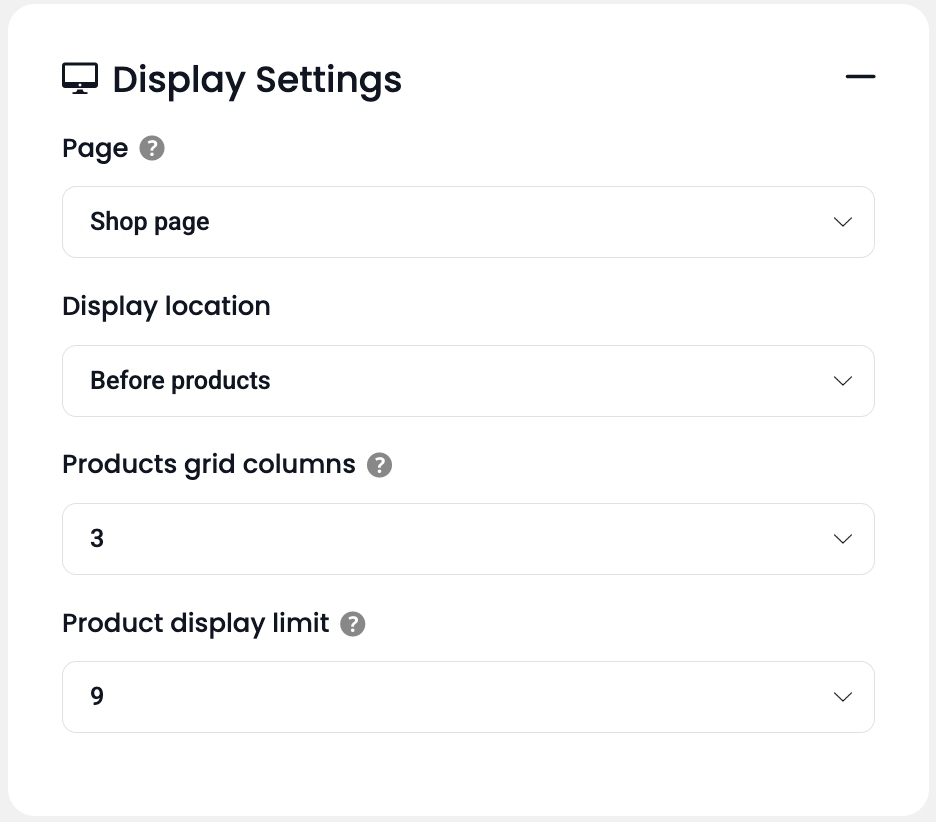Screen dimensions: 936x822
Task: Click the Display Settings heading text
Action: pos(257,79)
